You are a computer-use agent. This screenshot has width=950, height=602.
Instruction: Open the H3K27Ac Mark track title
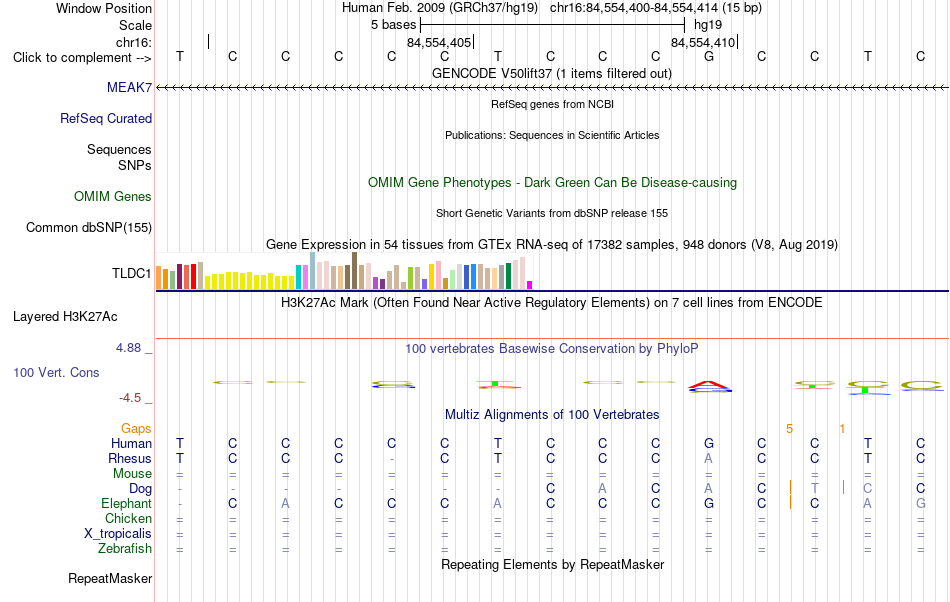[x=552, y=303]
